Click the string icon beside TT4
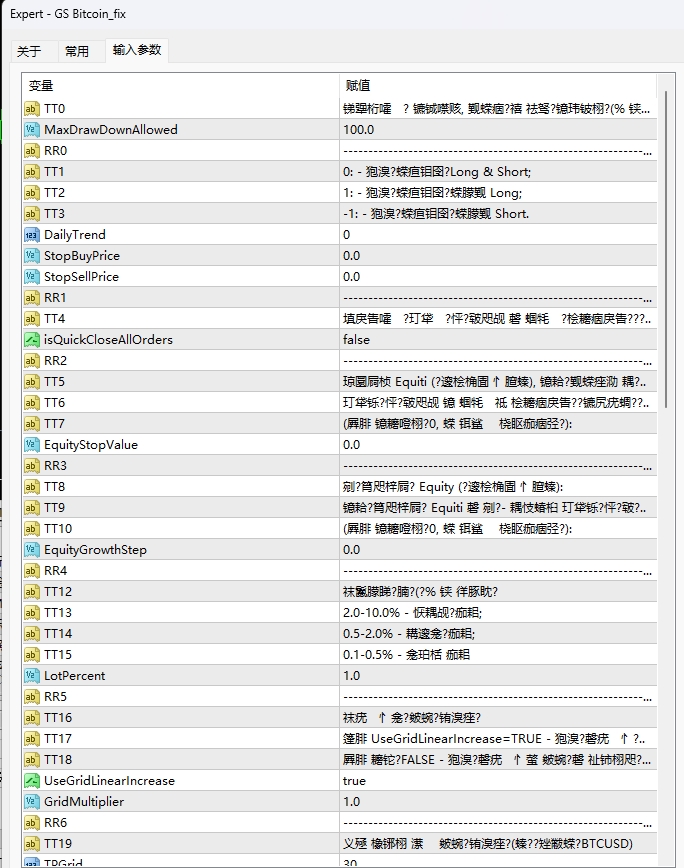 pos(32,319)
